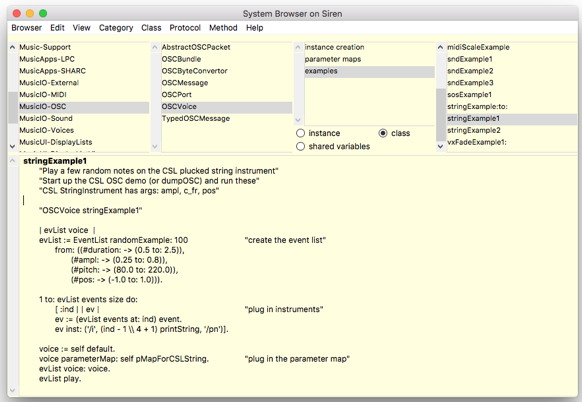Open the View menu
The height and width of the screenshot is (402, 582).
click(81, 28)
